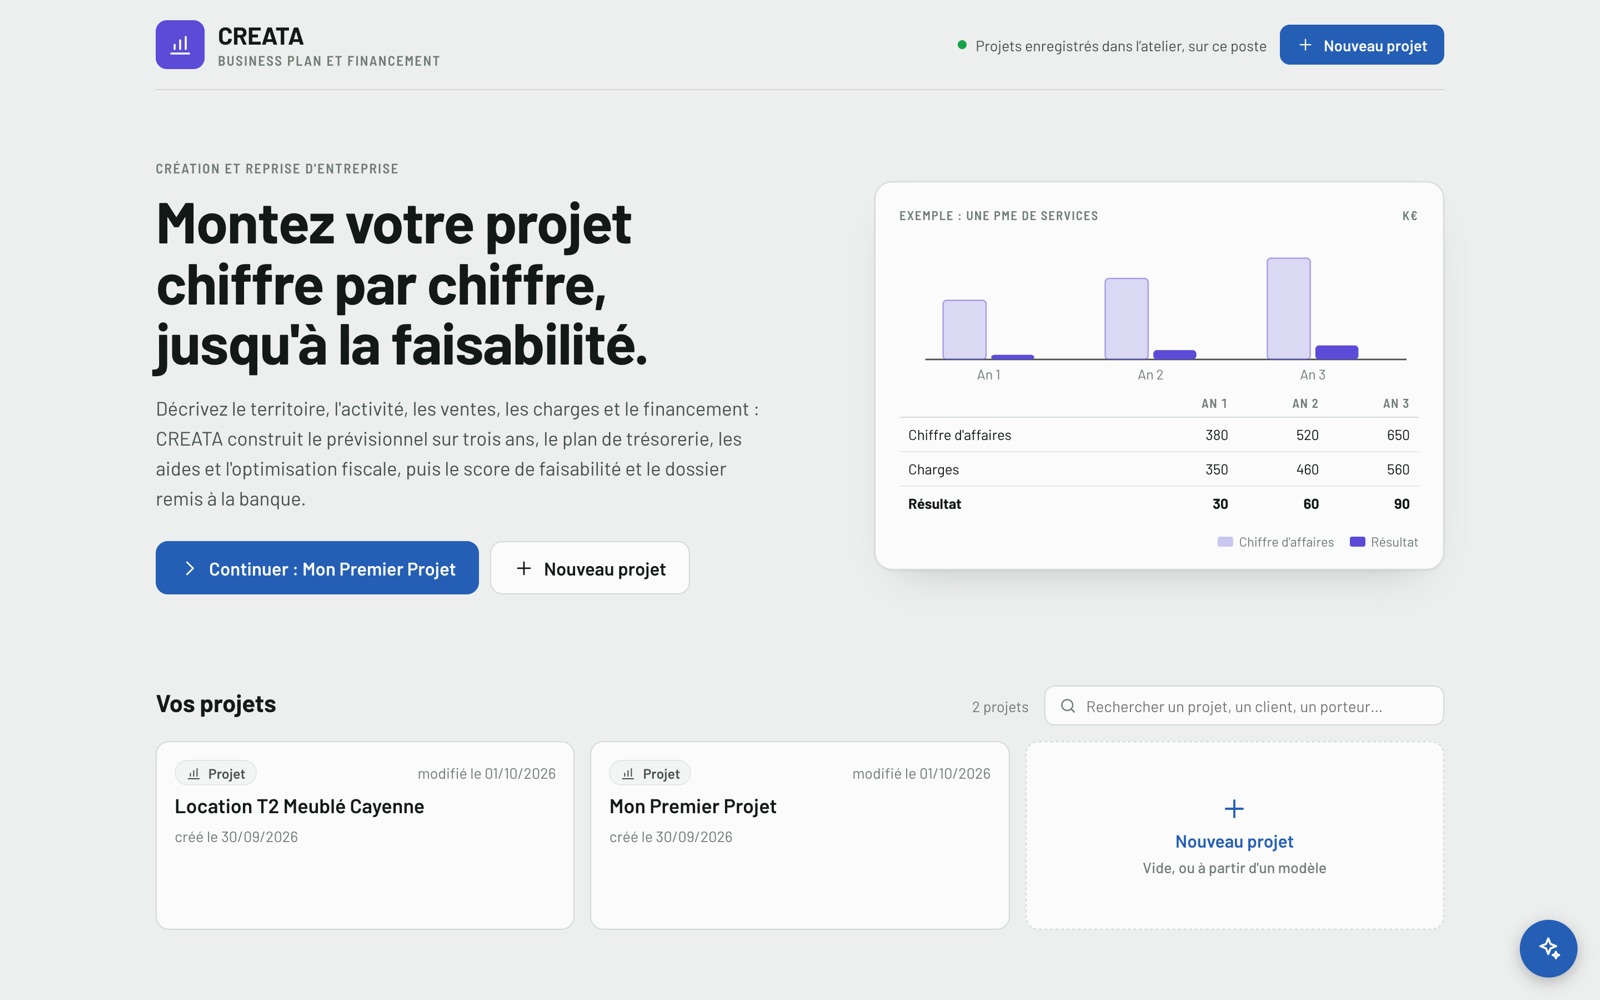Click 'Vide, ou à partir d'un modèle' caption
1600x1000 pixels.
(x=1234, y=868)
